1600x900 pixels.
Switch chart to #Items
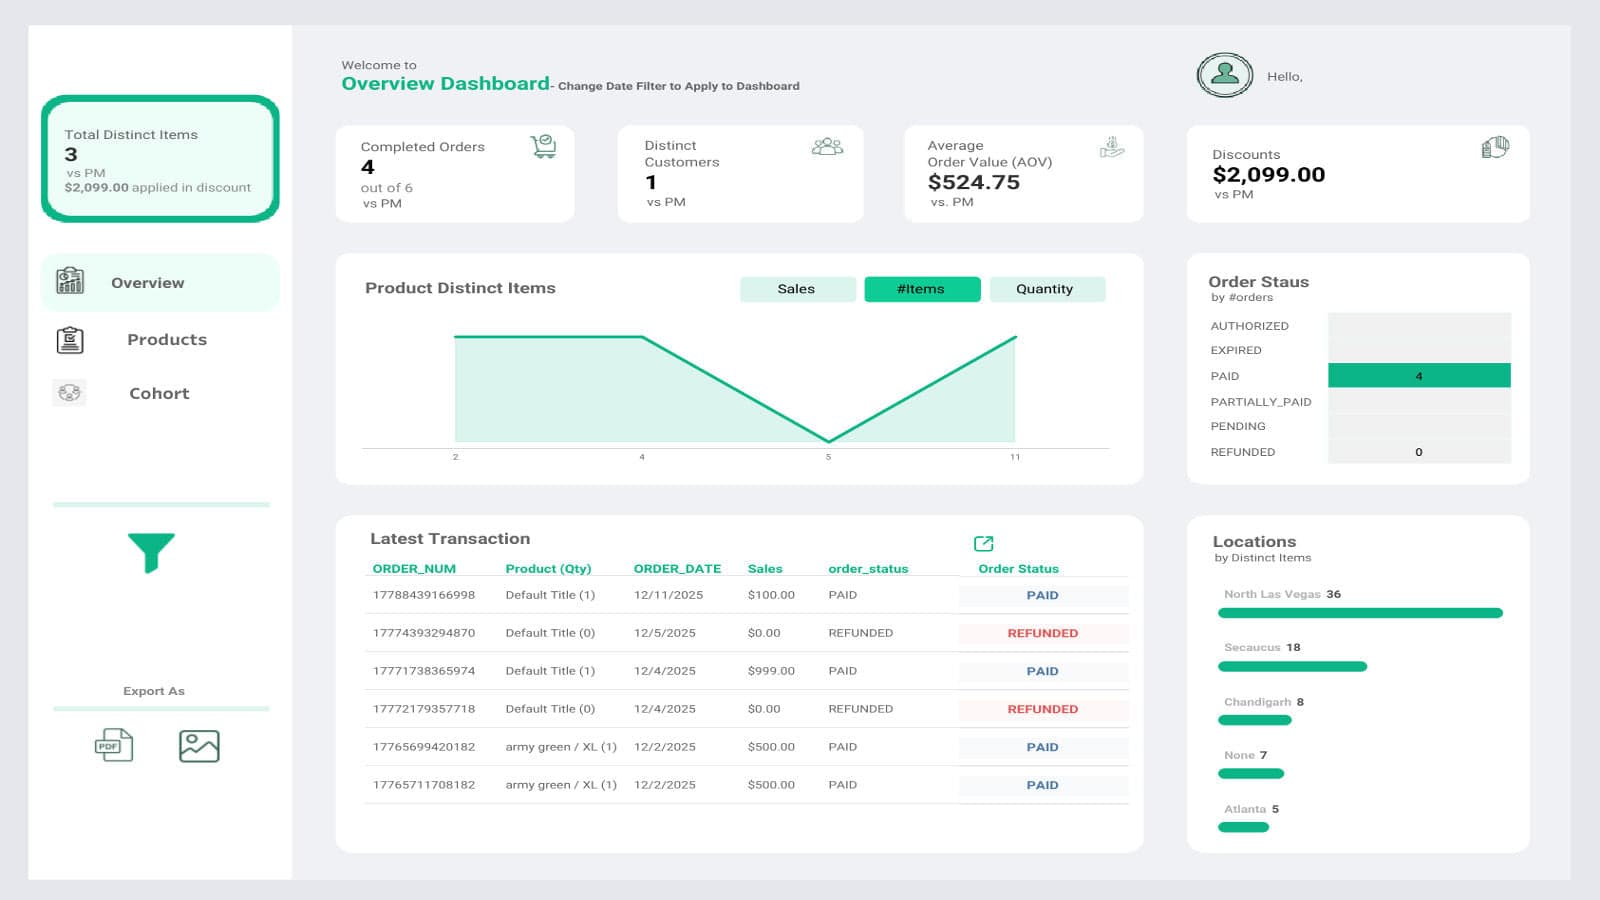coord(922,289)
